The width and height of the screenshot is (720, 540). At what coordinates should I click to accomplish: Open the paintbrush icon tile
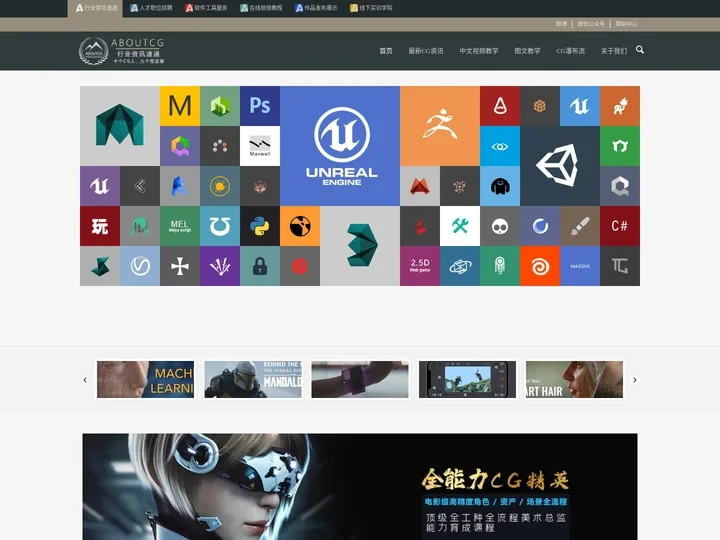coord(580,226)
